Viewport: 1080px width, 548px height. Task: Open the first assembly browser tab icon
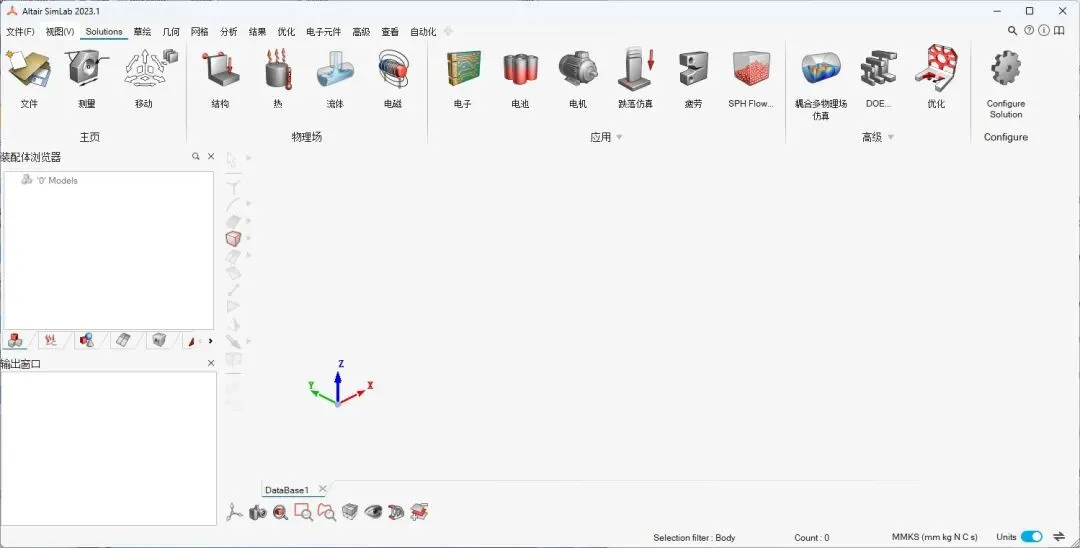(x=16, y=340)
